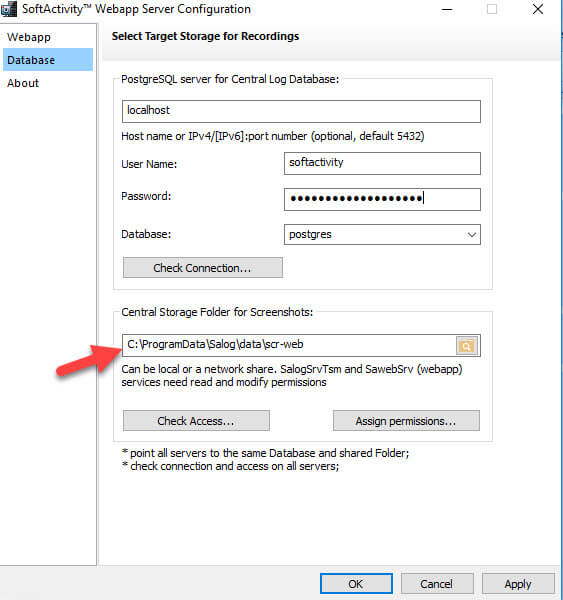The image size is (563, 600).
Task: Open Assign permissions dialog
Action: [x=406, y=421]
